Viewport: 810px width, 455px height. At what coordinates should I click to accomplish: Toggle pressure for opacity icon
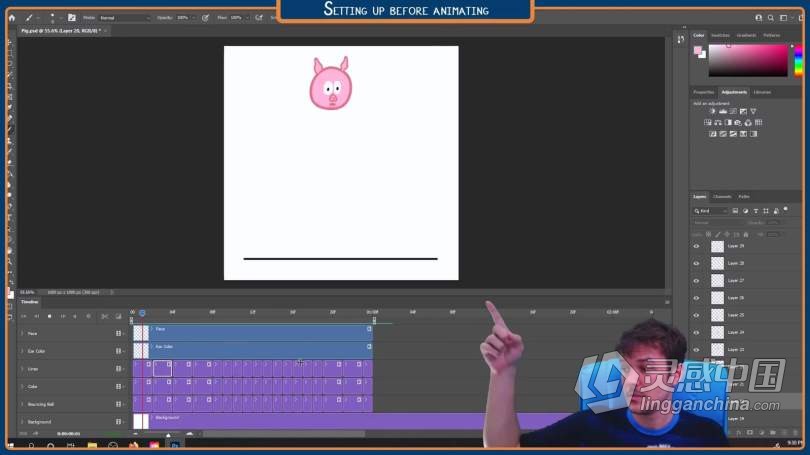pyautogui.click(x=205, y=18)
